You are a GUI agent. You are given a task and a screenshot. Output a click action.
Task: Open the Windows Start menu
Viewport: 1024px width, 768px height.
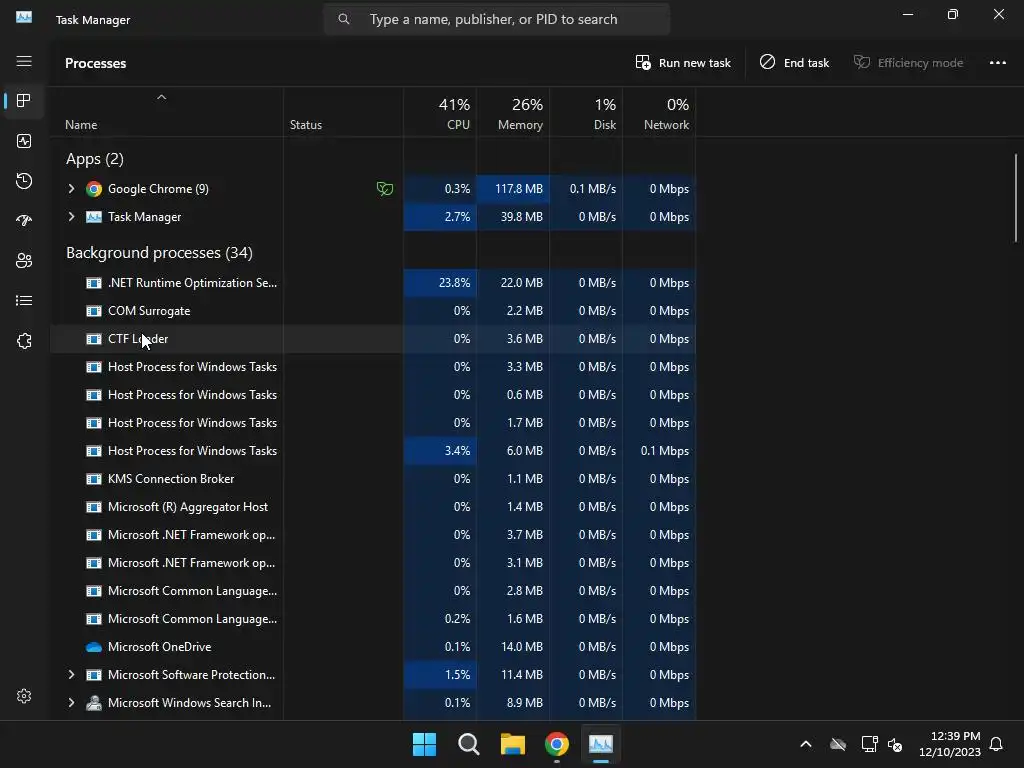click(424, 744)
